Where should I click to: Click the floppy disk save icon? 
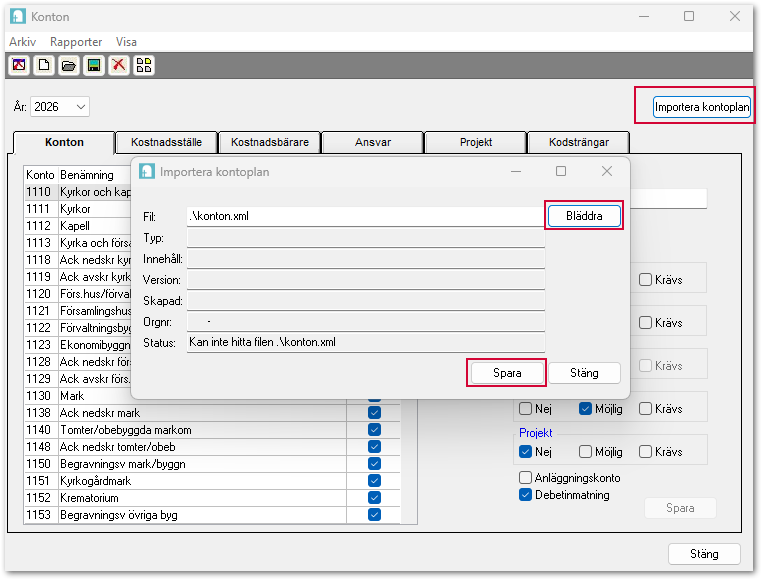click(x=94, y=66)
